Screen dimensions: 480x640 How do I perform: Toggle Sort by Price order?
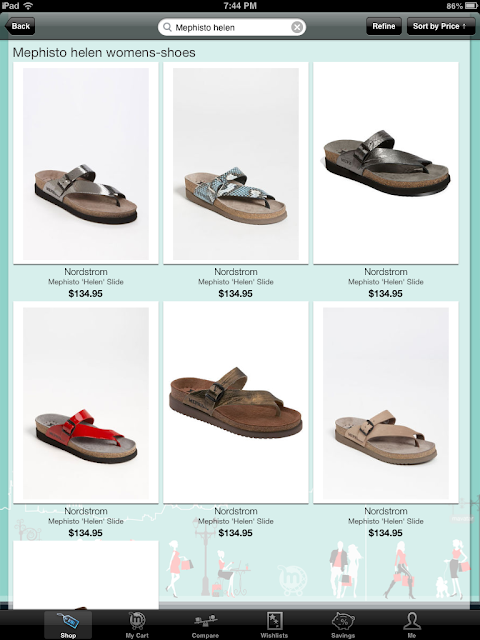click(441, 27)
